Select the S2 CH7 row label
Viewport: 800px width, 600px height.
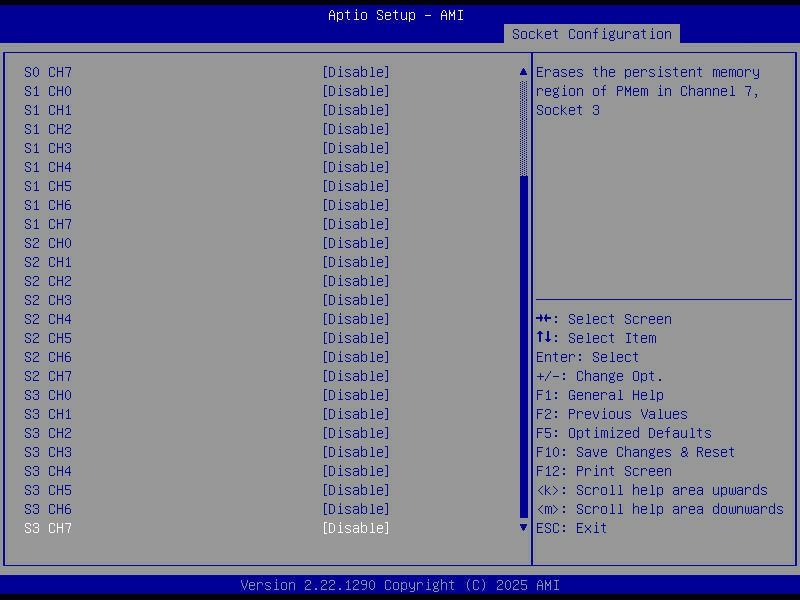[48, 376]
